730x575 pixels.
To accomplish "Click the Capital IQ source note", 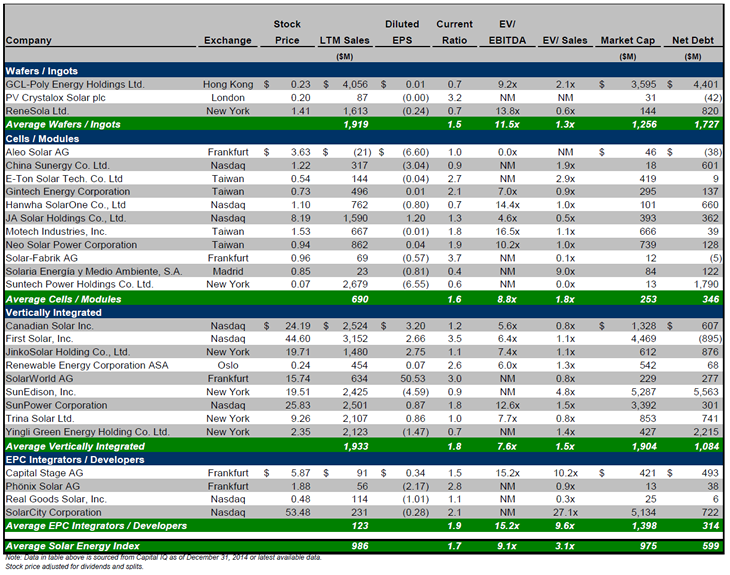I will (x=163, y=557).
